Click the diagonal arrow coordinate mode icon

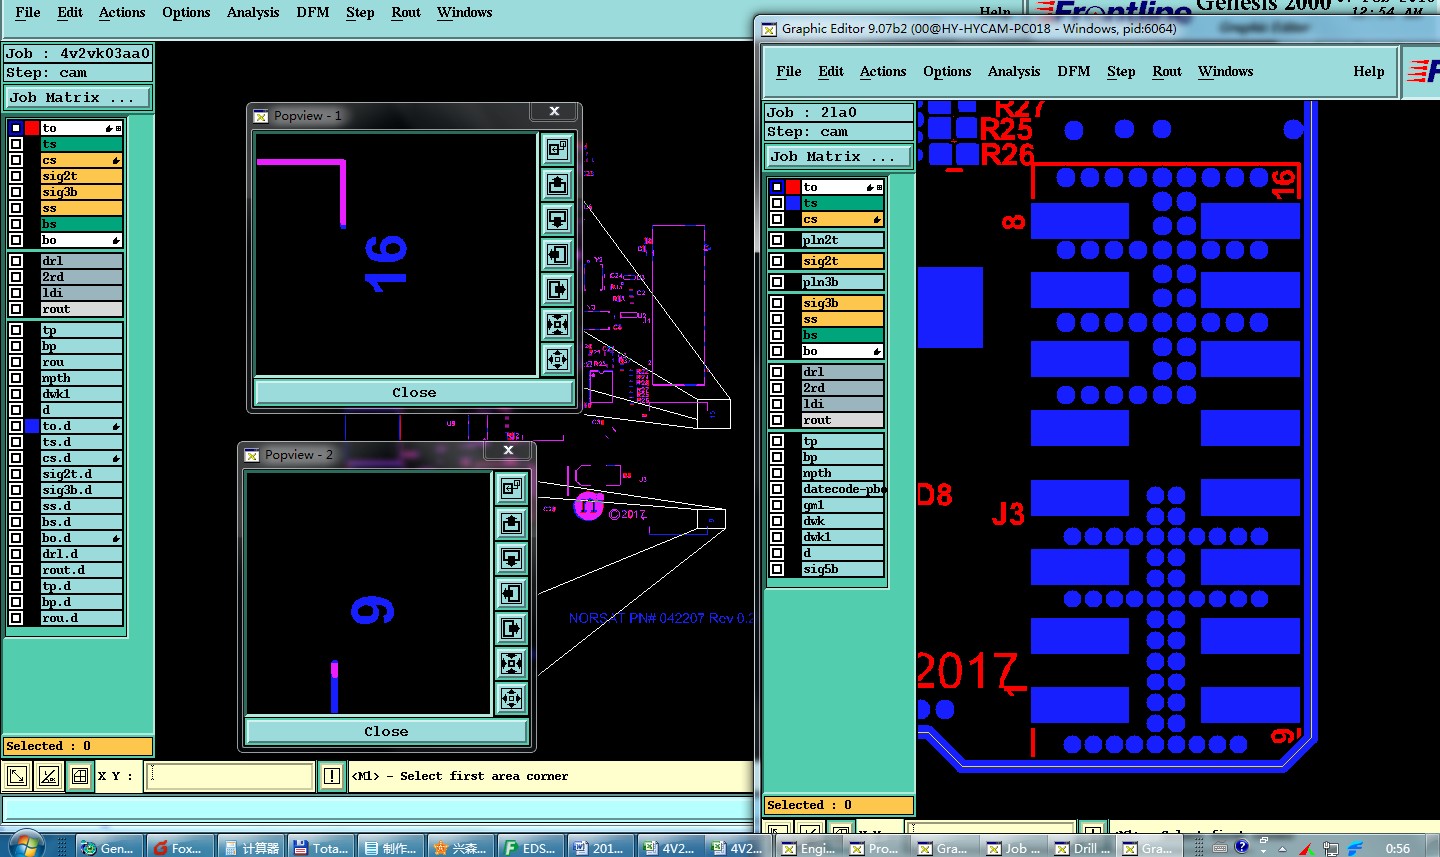(x=16, y=775)
